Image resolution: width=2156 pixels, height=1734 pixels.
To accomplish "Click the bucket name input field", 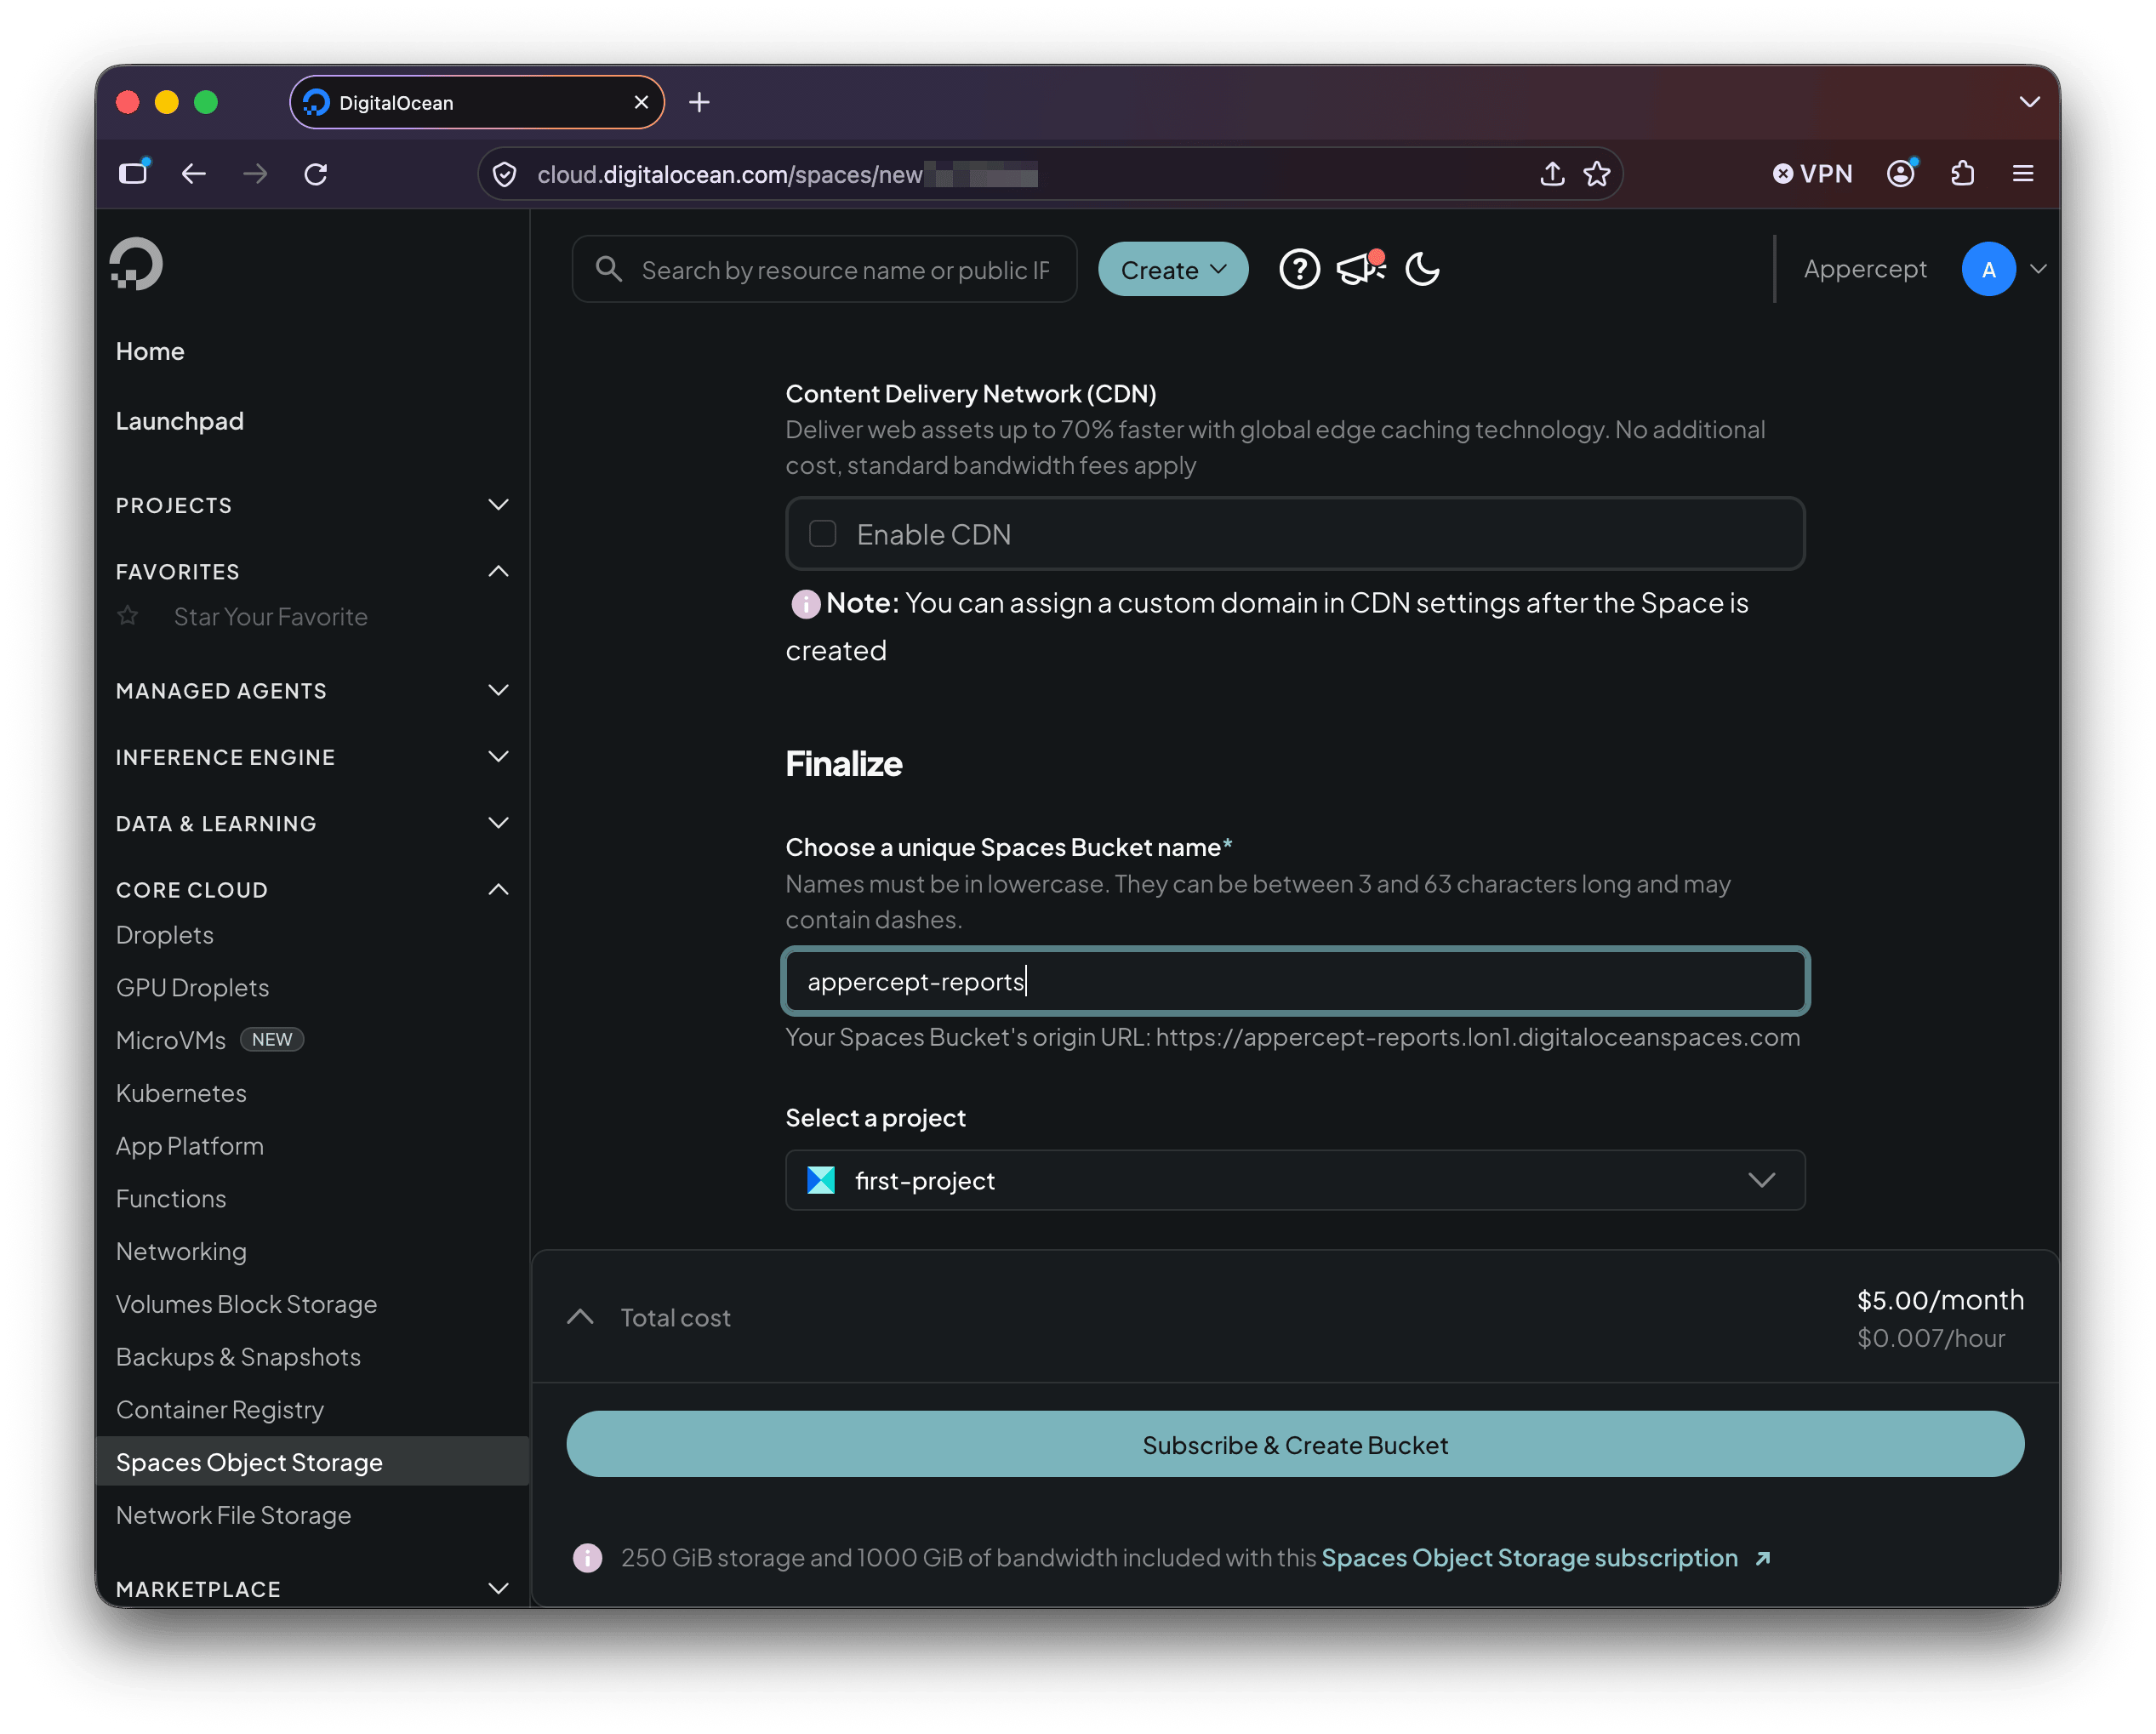I will point(1295,981).
